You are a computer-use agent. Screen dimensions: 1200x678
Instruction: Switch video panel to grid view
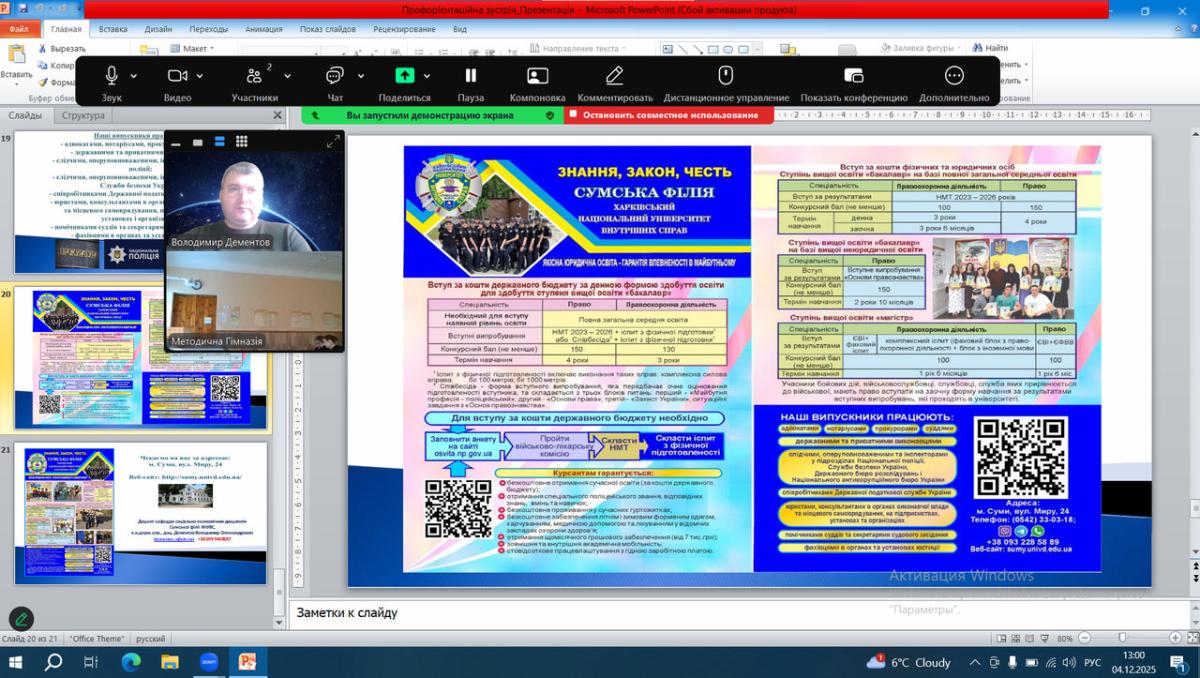click(241, 142)
